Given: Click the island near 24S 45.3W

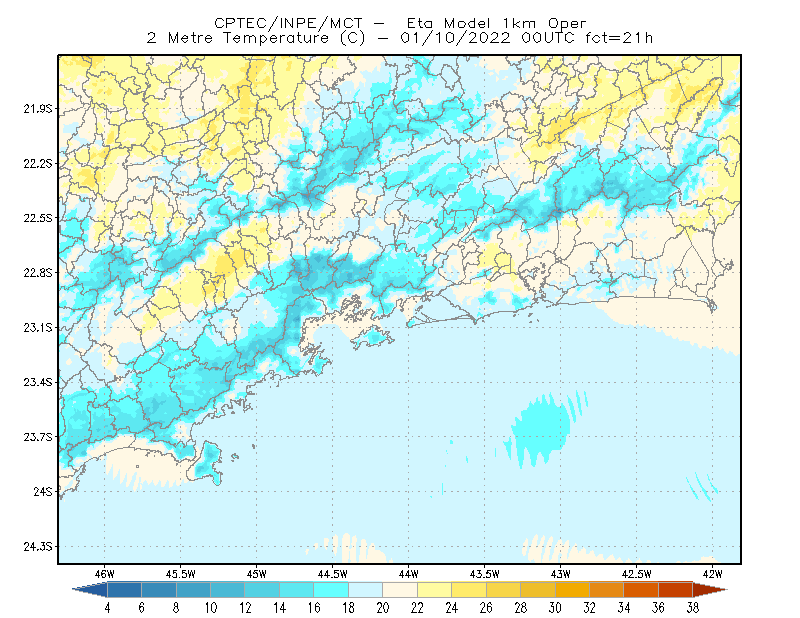Looking at the screenshot, I should [x=206, y=463].
